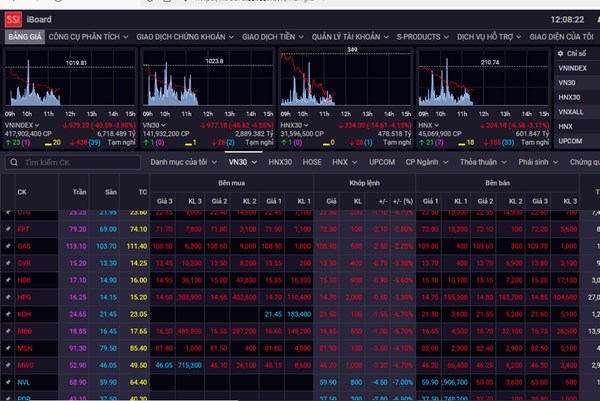This screenshot has width=600, height=401.
Task: Open the HNX board tab dropdown
Action: pos(344,162)
